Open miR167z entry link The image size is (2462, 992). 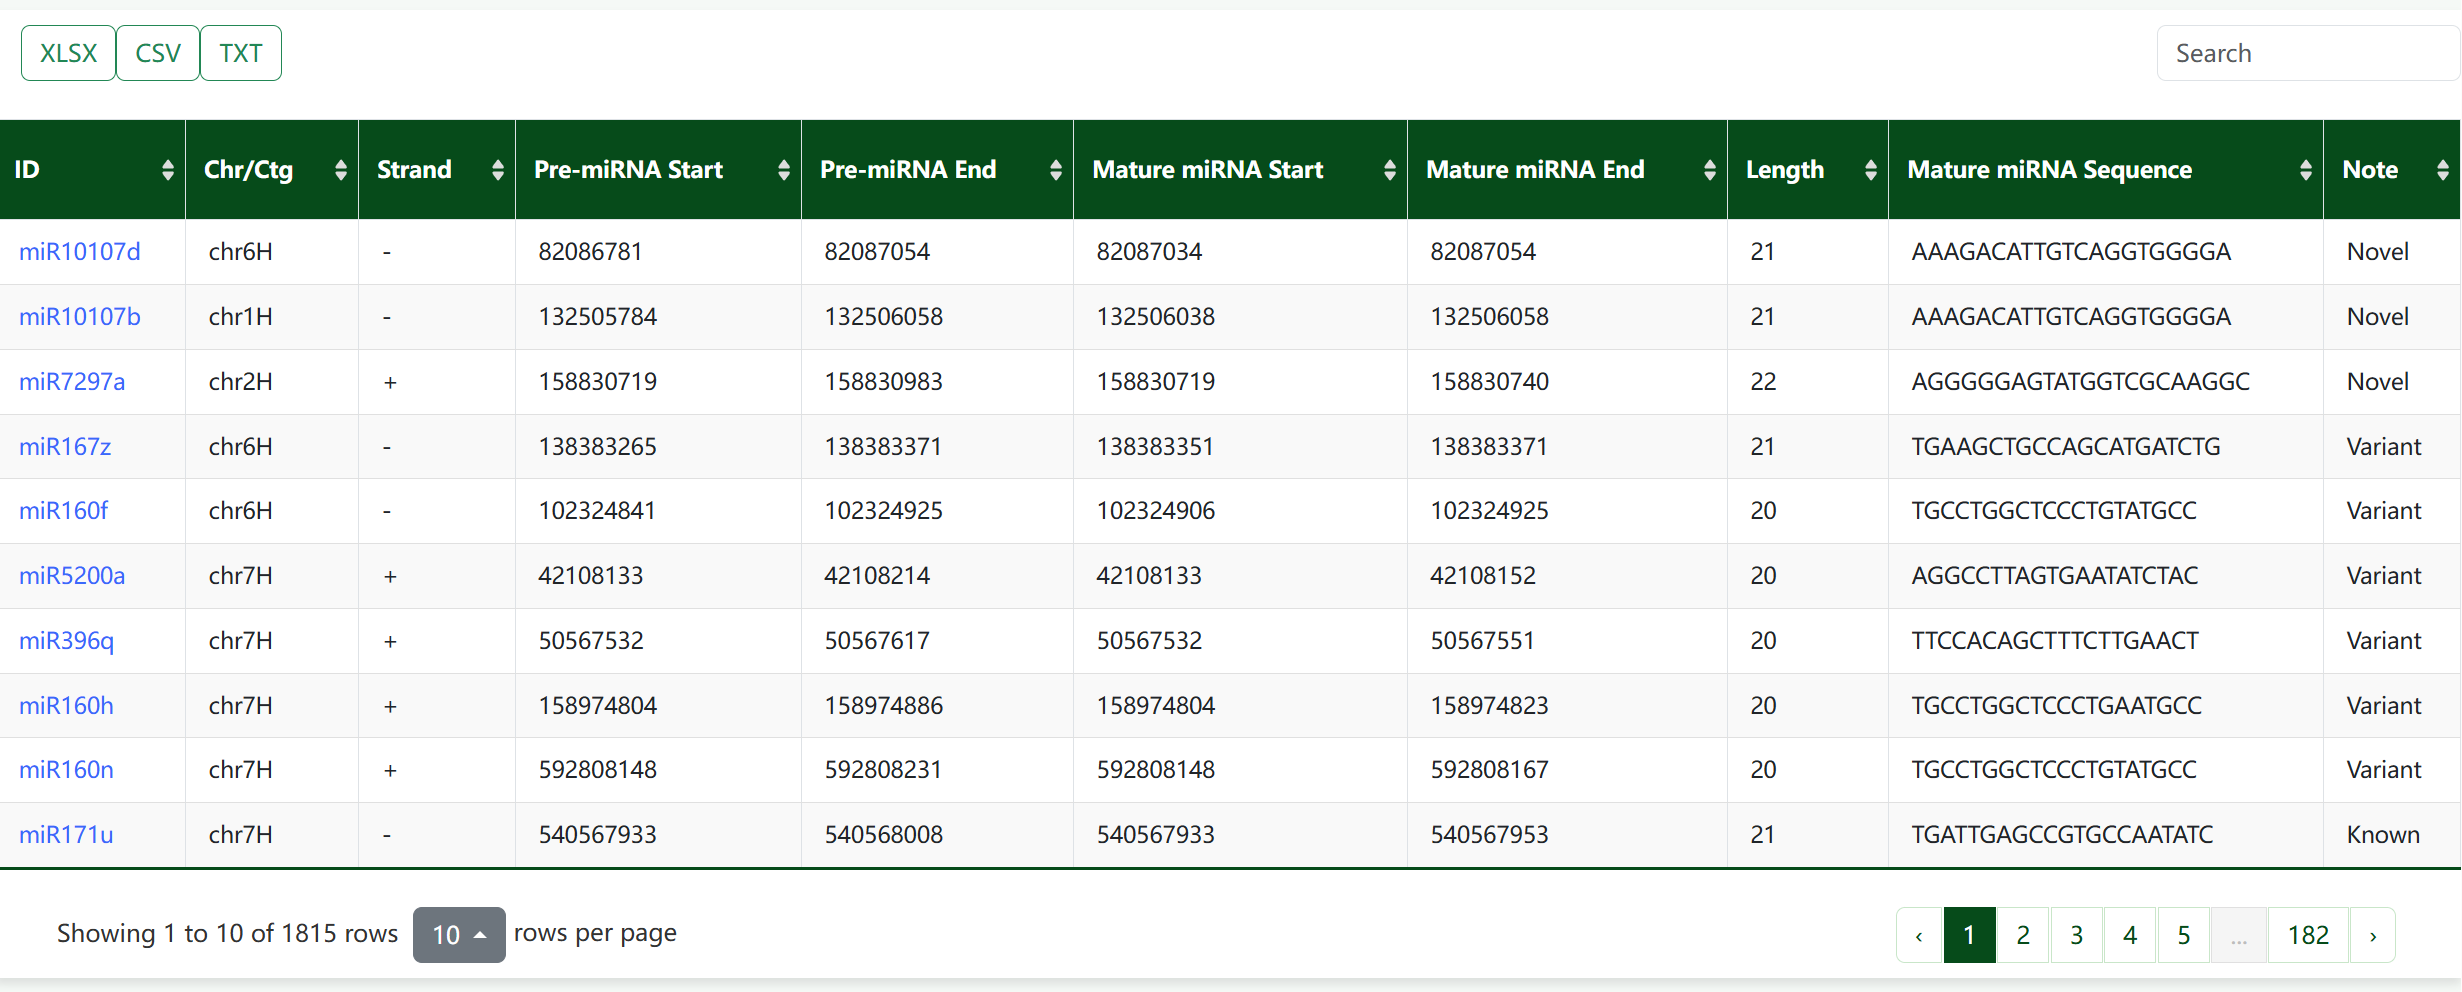point(65,447)
